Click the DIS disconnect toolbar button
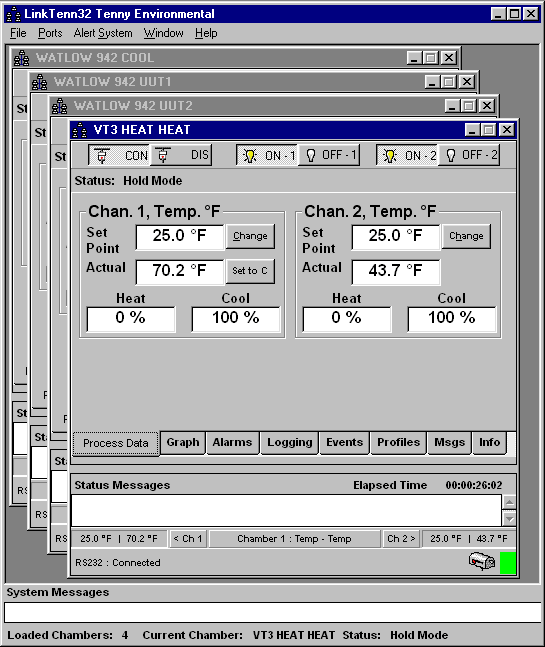Image resolution: width=545 pixels, height=647 pixels. click(181, 155)
